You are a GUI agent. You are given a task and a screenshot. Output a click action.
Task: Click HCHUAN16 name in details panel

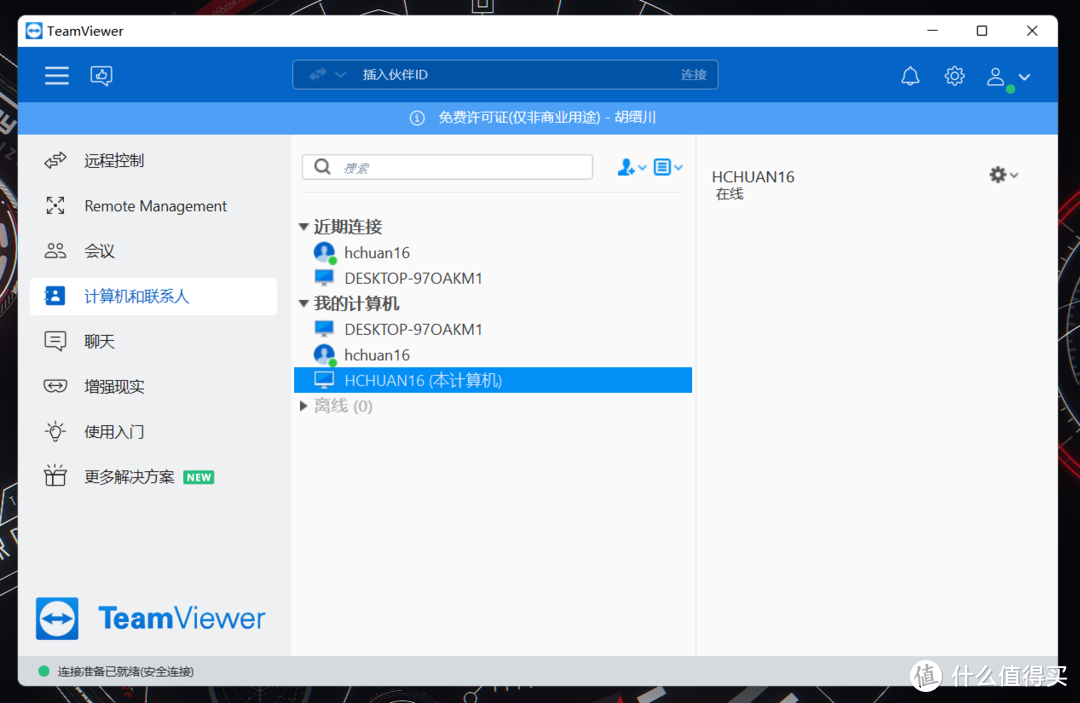tap(753, 177)
